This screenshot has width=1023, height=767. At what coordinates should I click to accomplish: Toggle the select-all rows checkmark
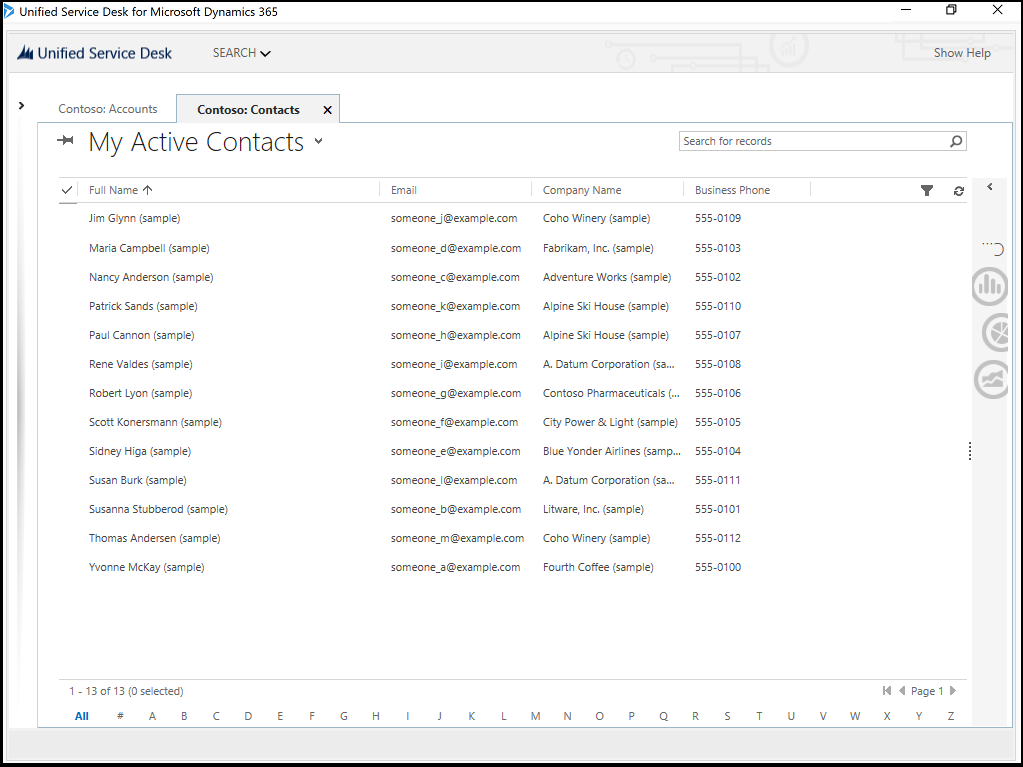[x=67, y=190]
